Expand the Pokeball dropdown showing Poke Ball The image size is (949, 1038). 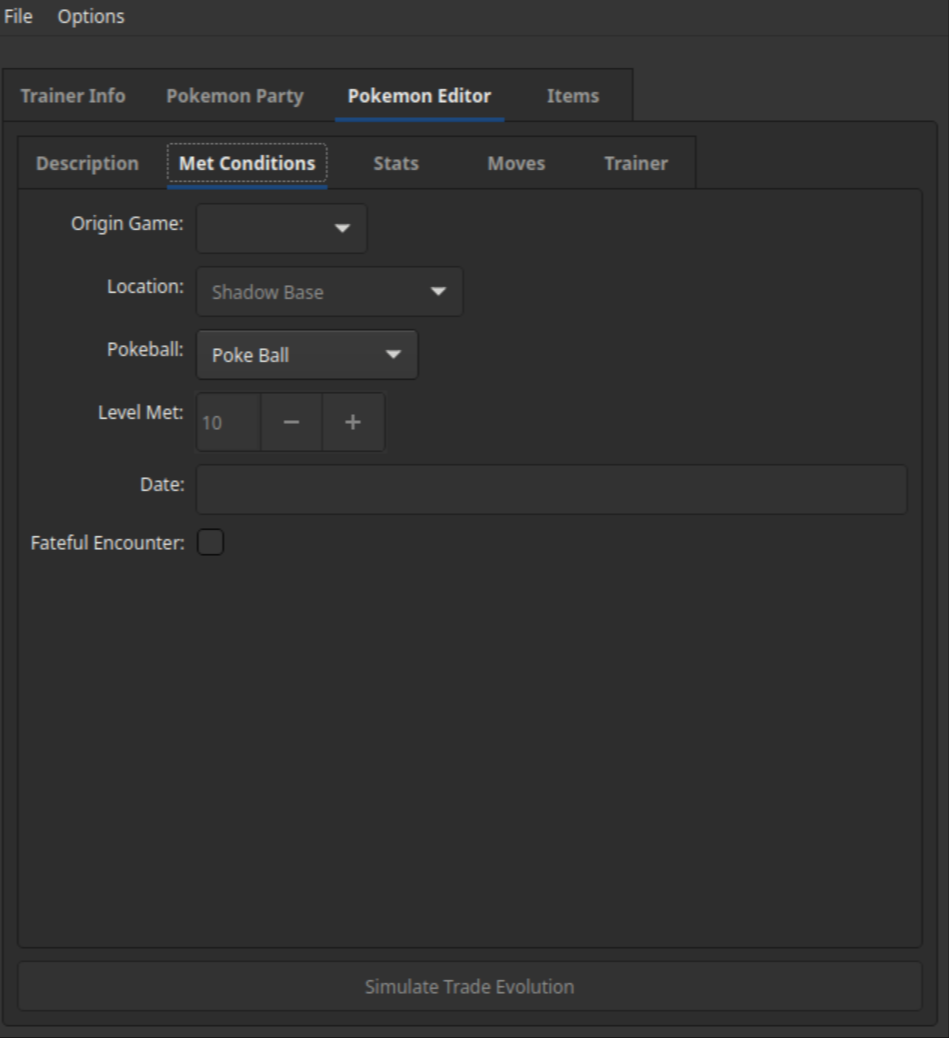(x=307, y=355)
